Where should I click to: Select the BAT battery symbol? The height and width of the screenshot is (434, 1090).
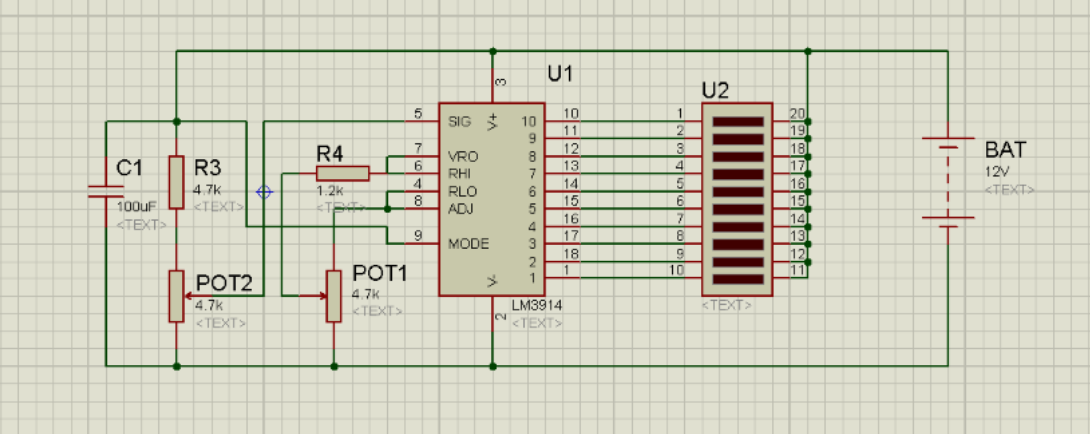pyautogui.click(x=947, y=182)
